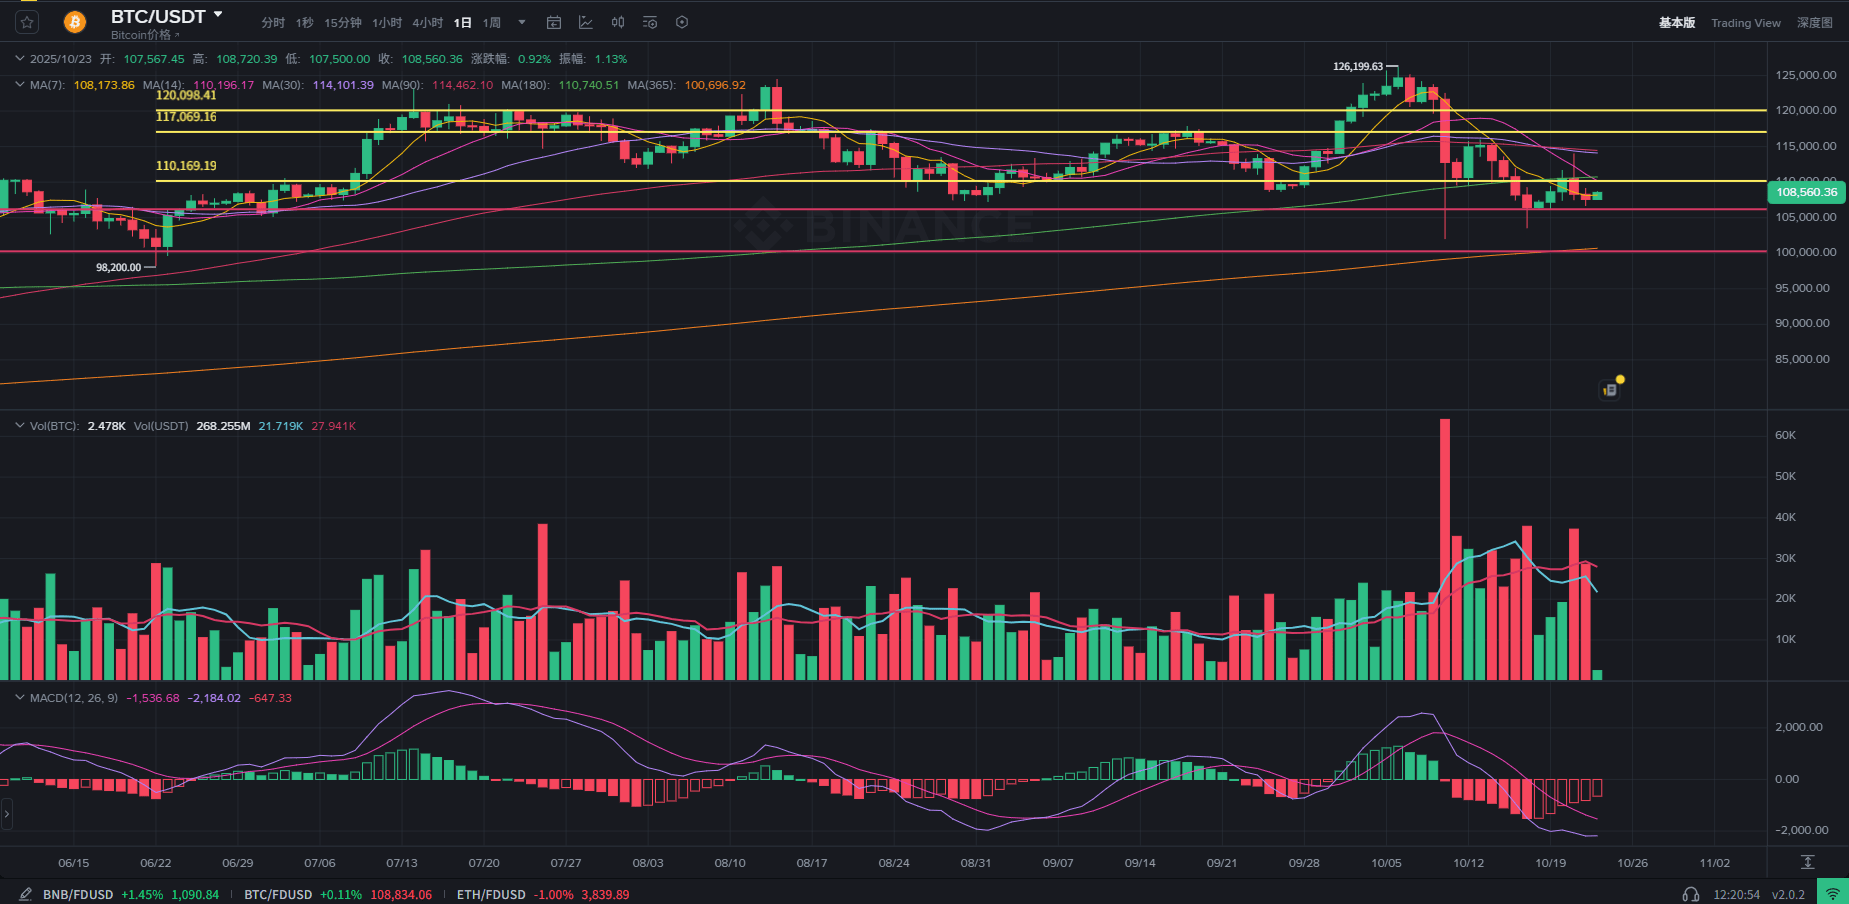Click the MACD(12, 26, 9) indicator label
1849x904 pixels.
(x=74, y=698)
